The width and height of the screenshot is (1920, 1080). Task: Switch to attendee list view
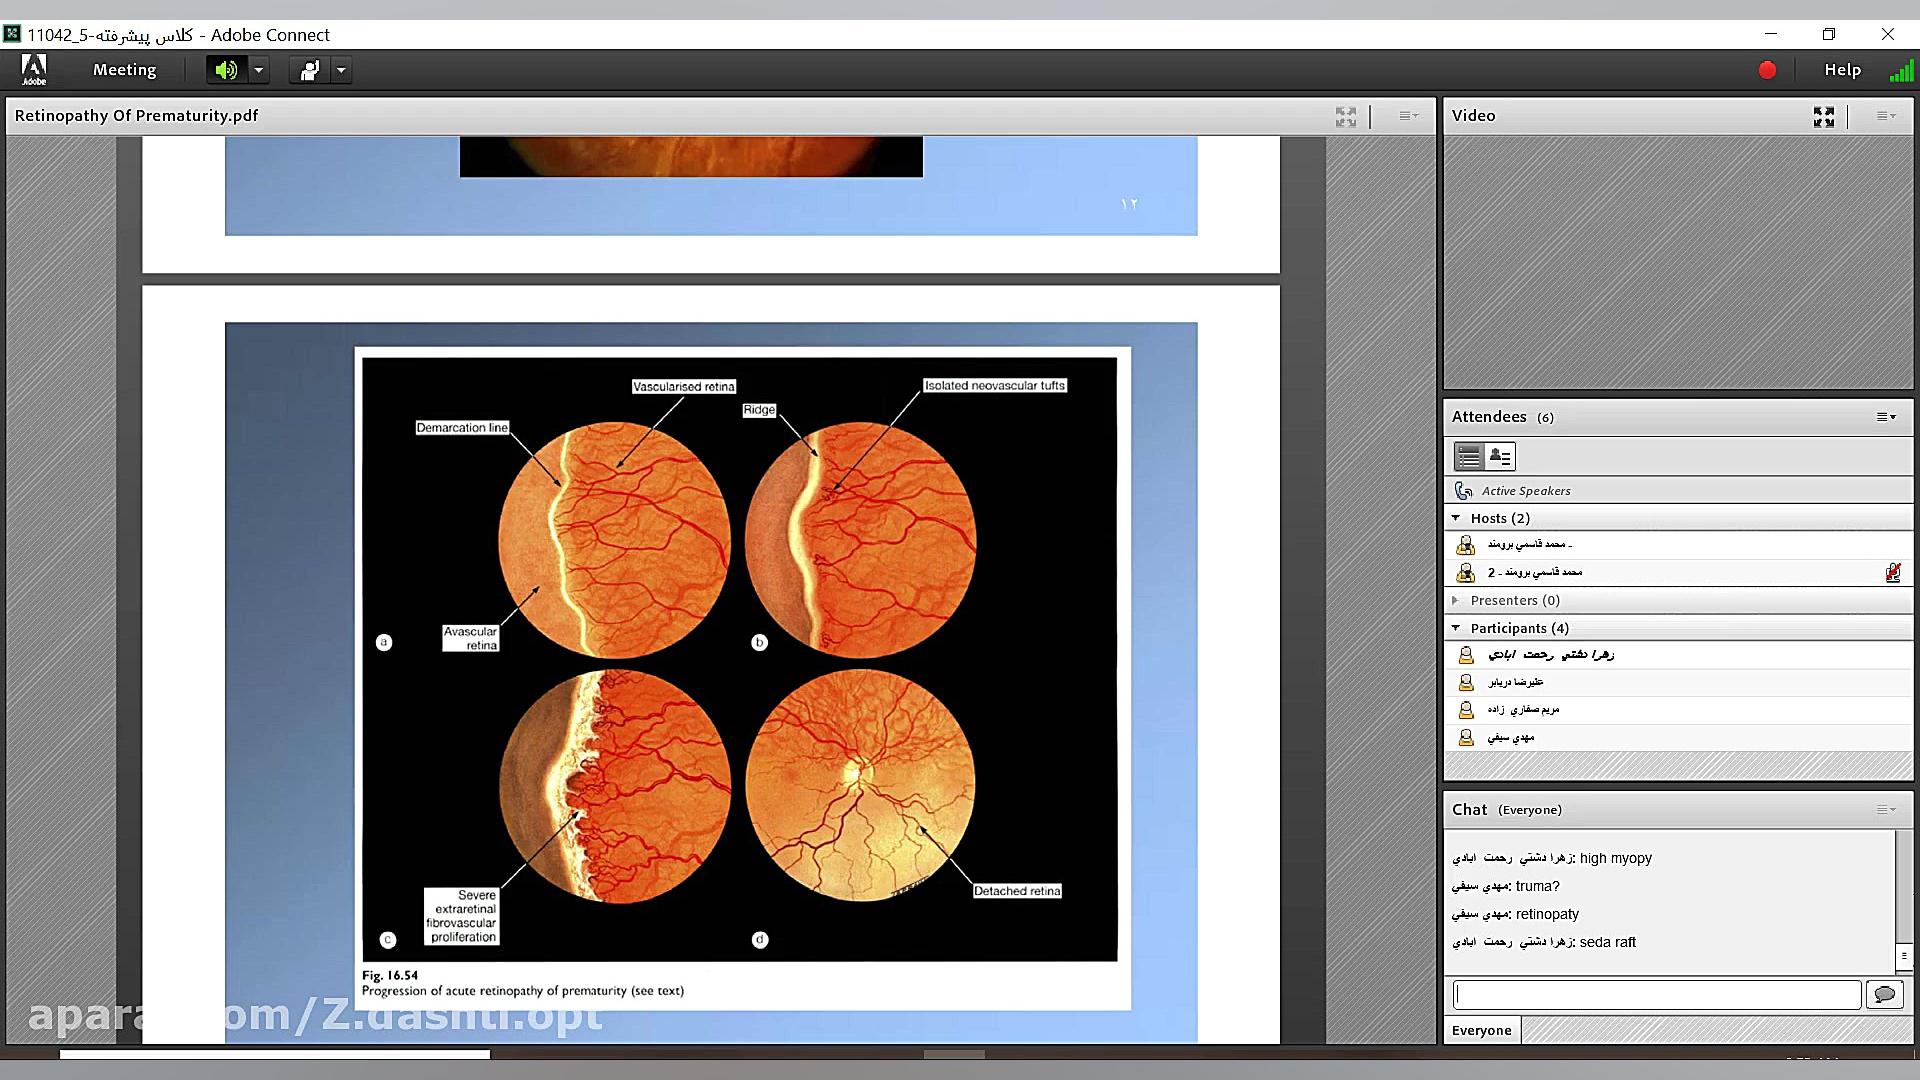click(1469, 457)
